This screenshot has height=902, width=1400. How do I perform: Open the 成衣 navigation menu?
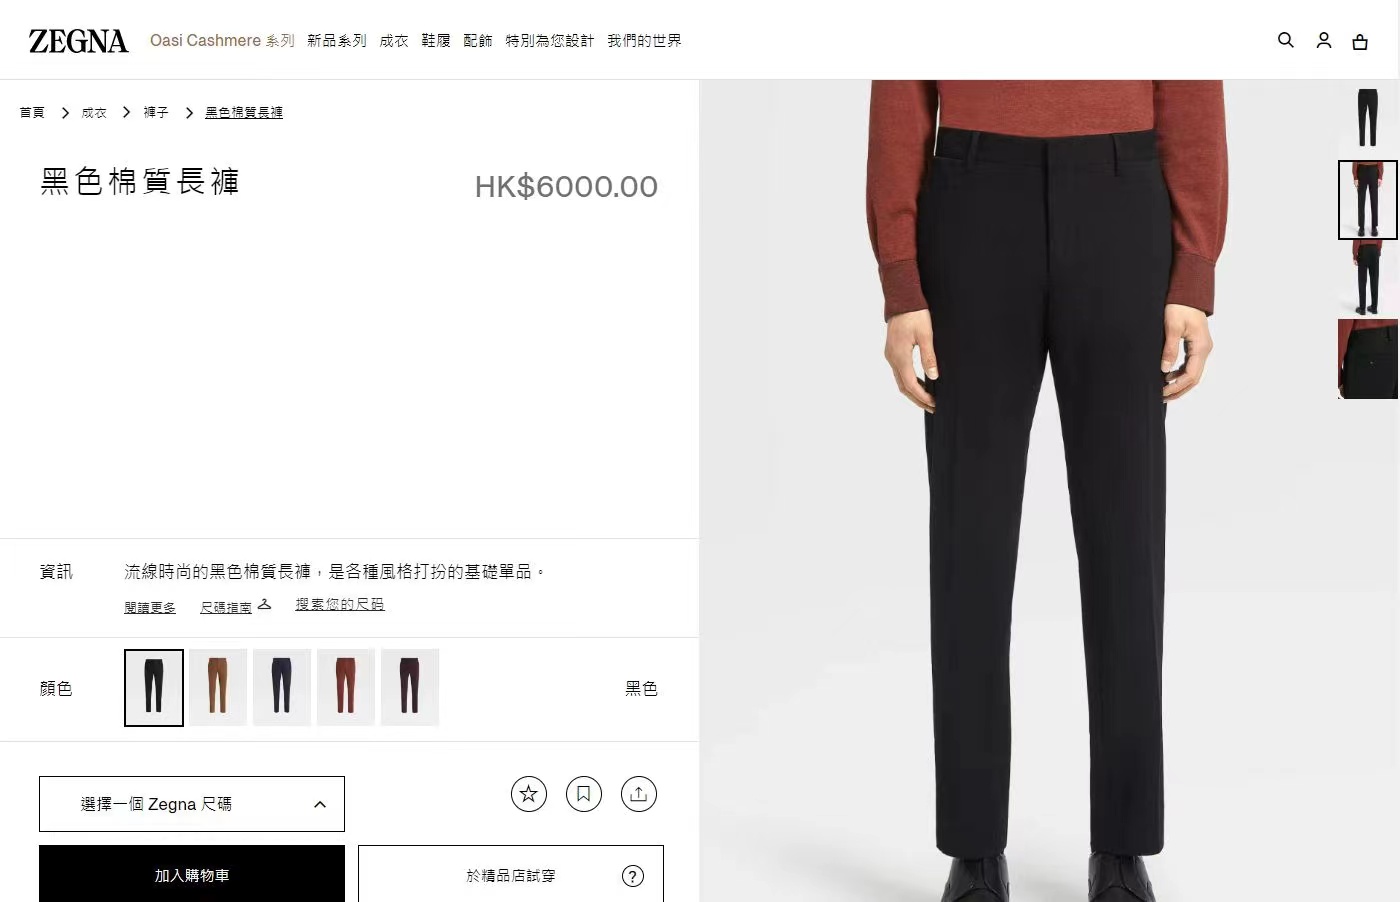coord(394,41)
